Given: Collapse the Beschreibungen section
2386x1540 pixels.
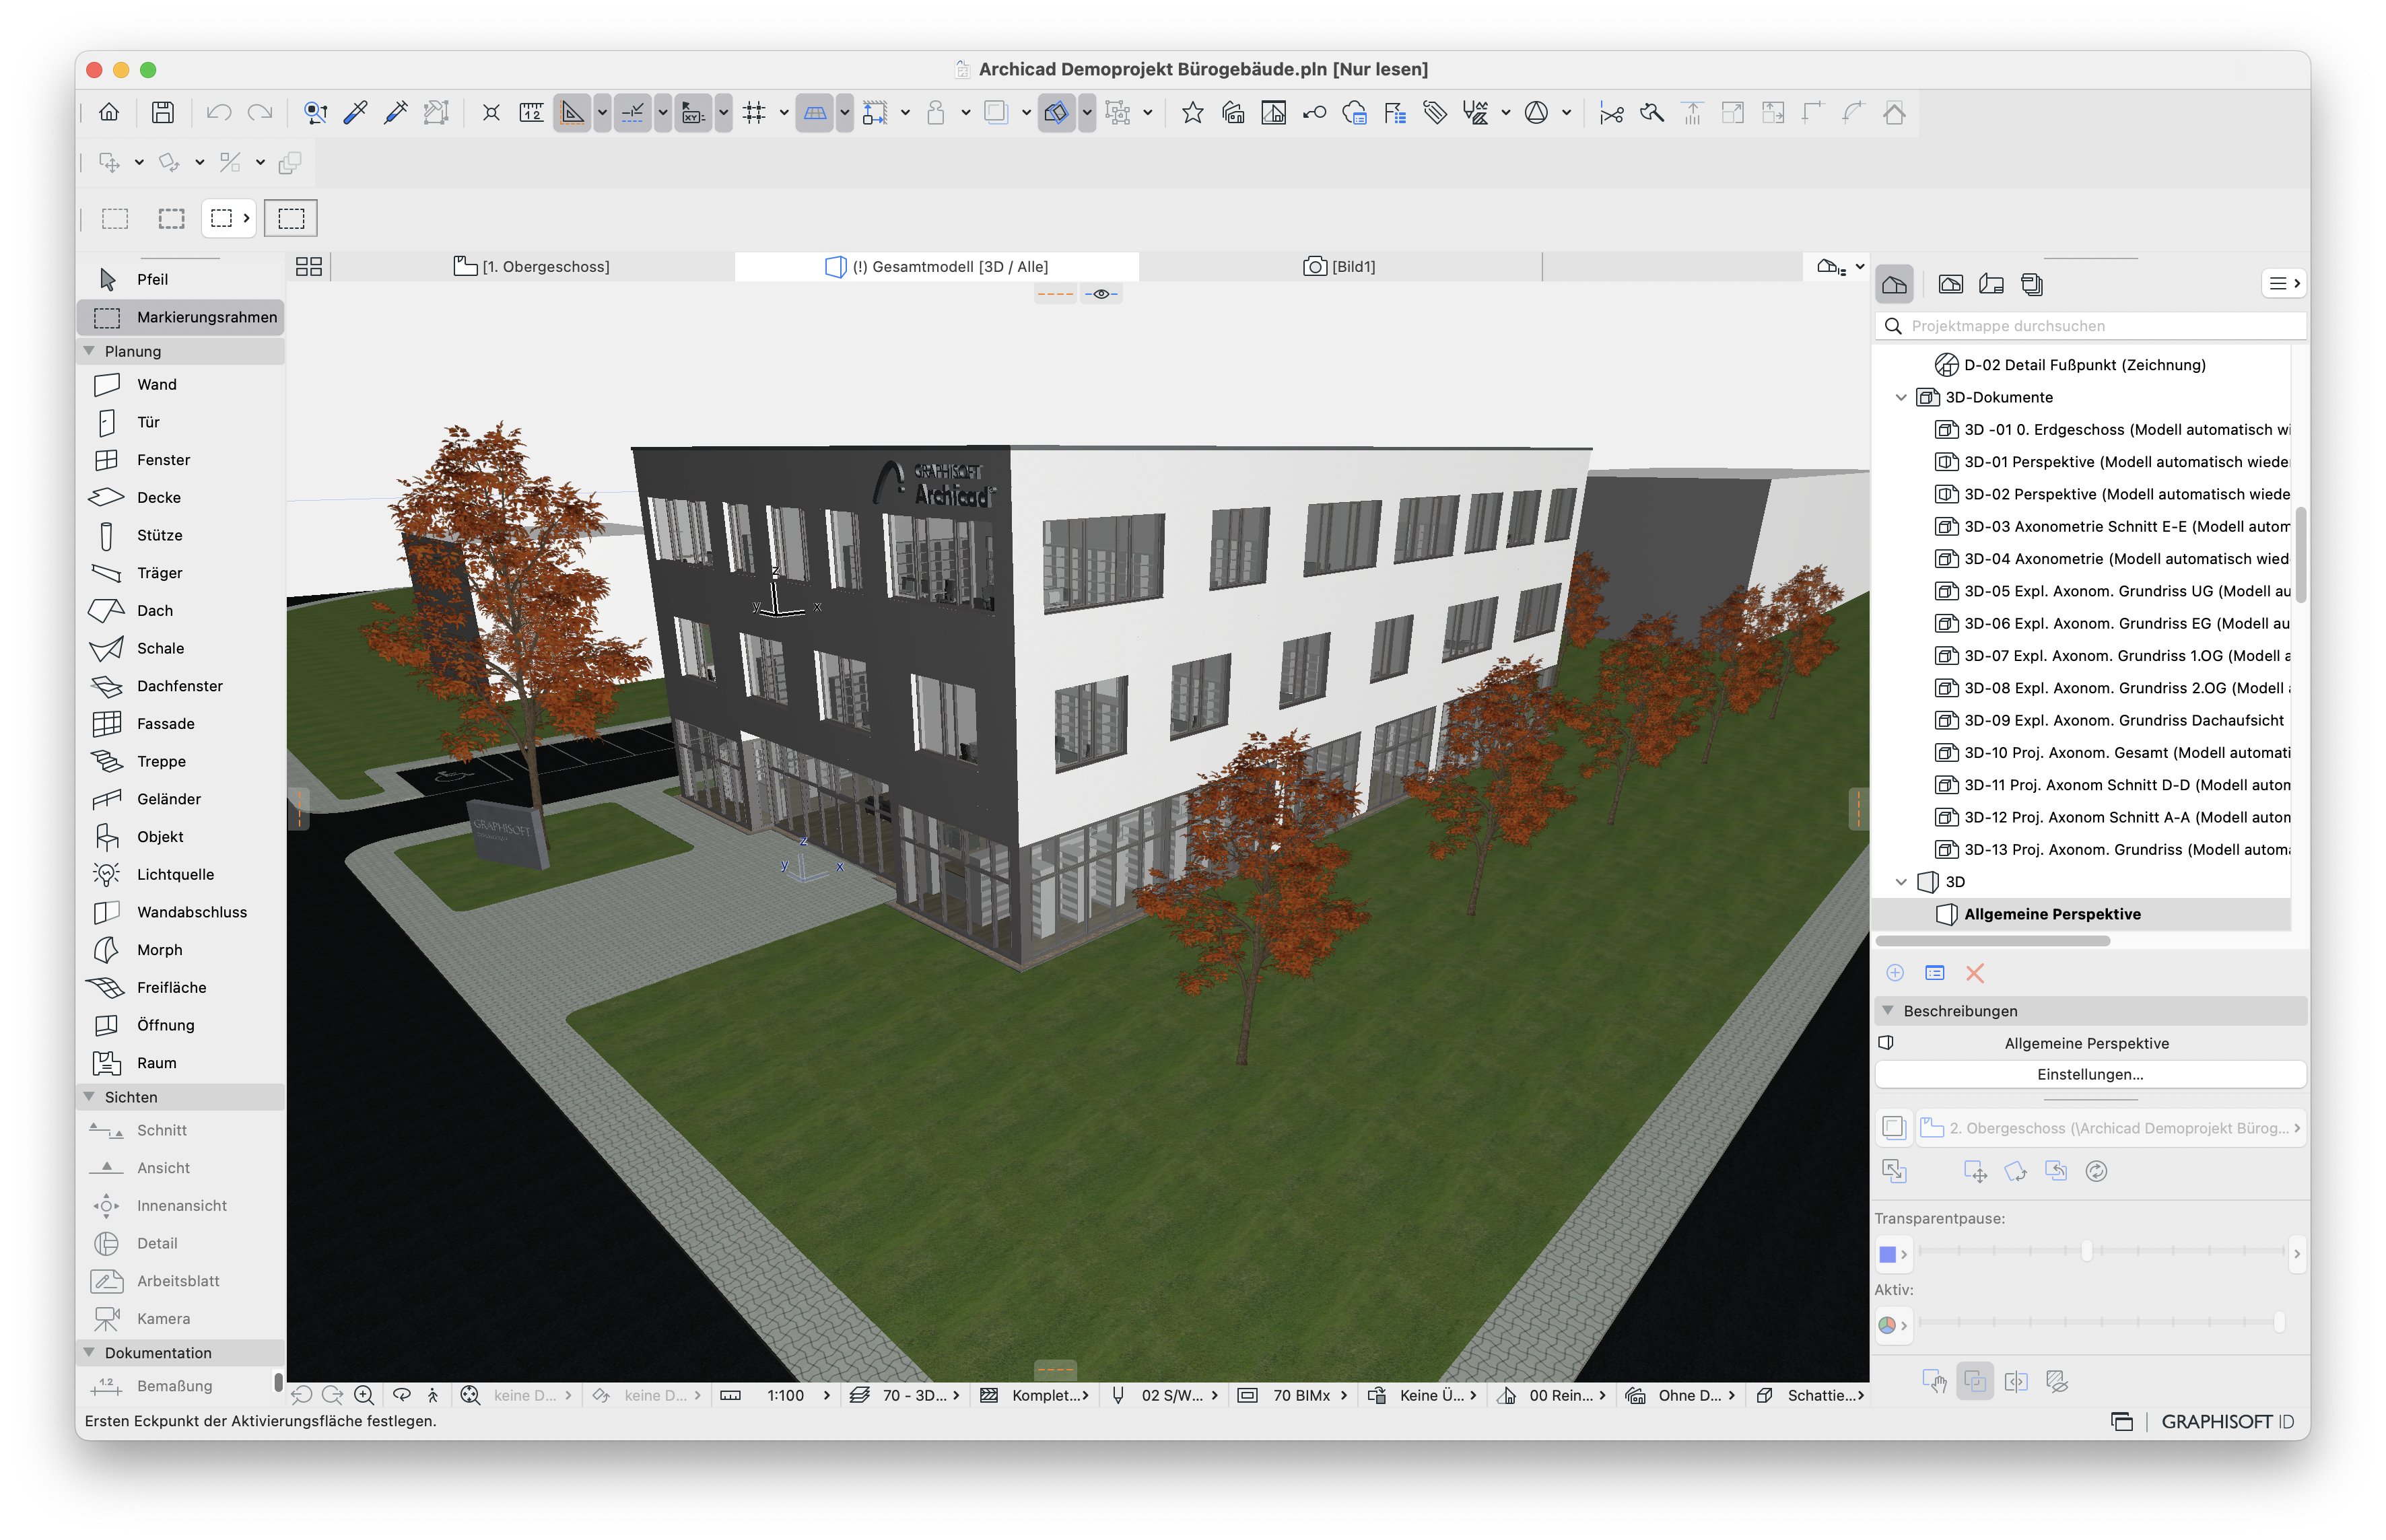Looking at the screenshot, I should pyautogui.click(x=1888, y=1011).
